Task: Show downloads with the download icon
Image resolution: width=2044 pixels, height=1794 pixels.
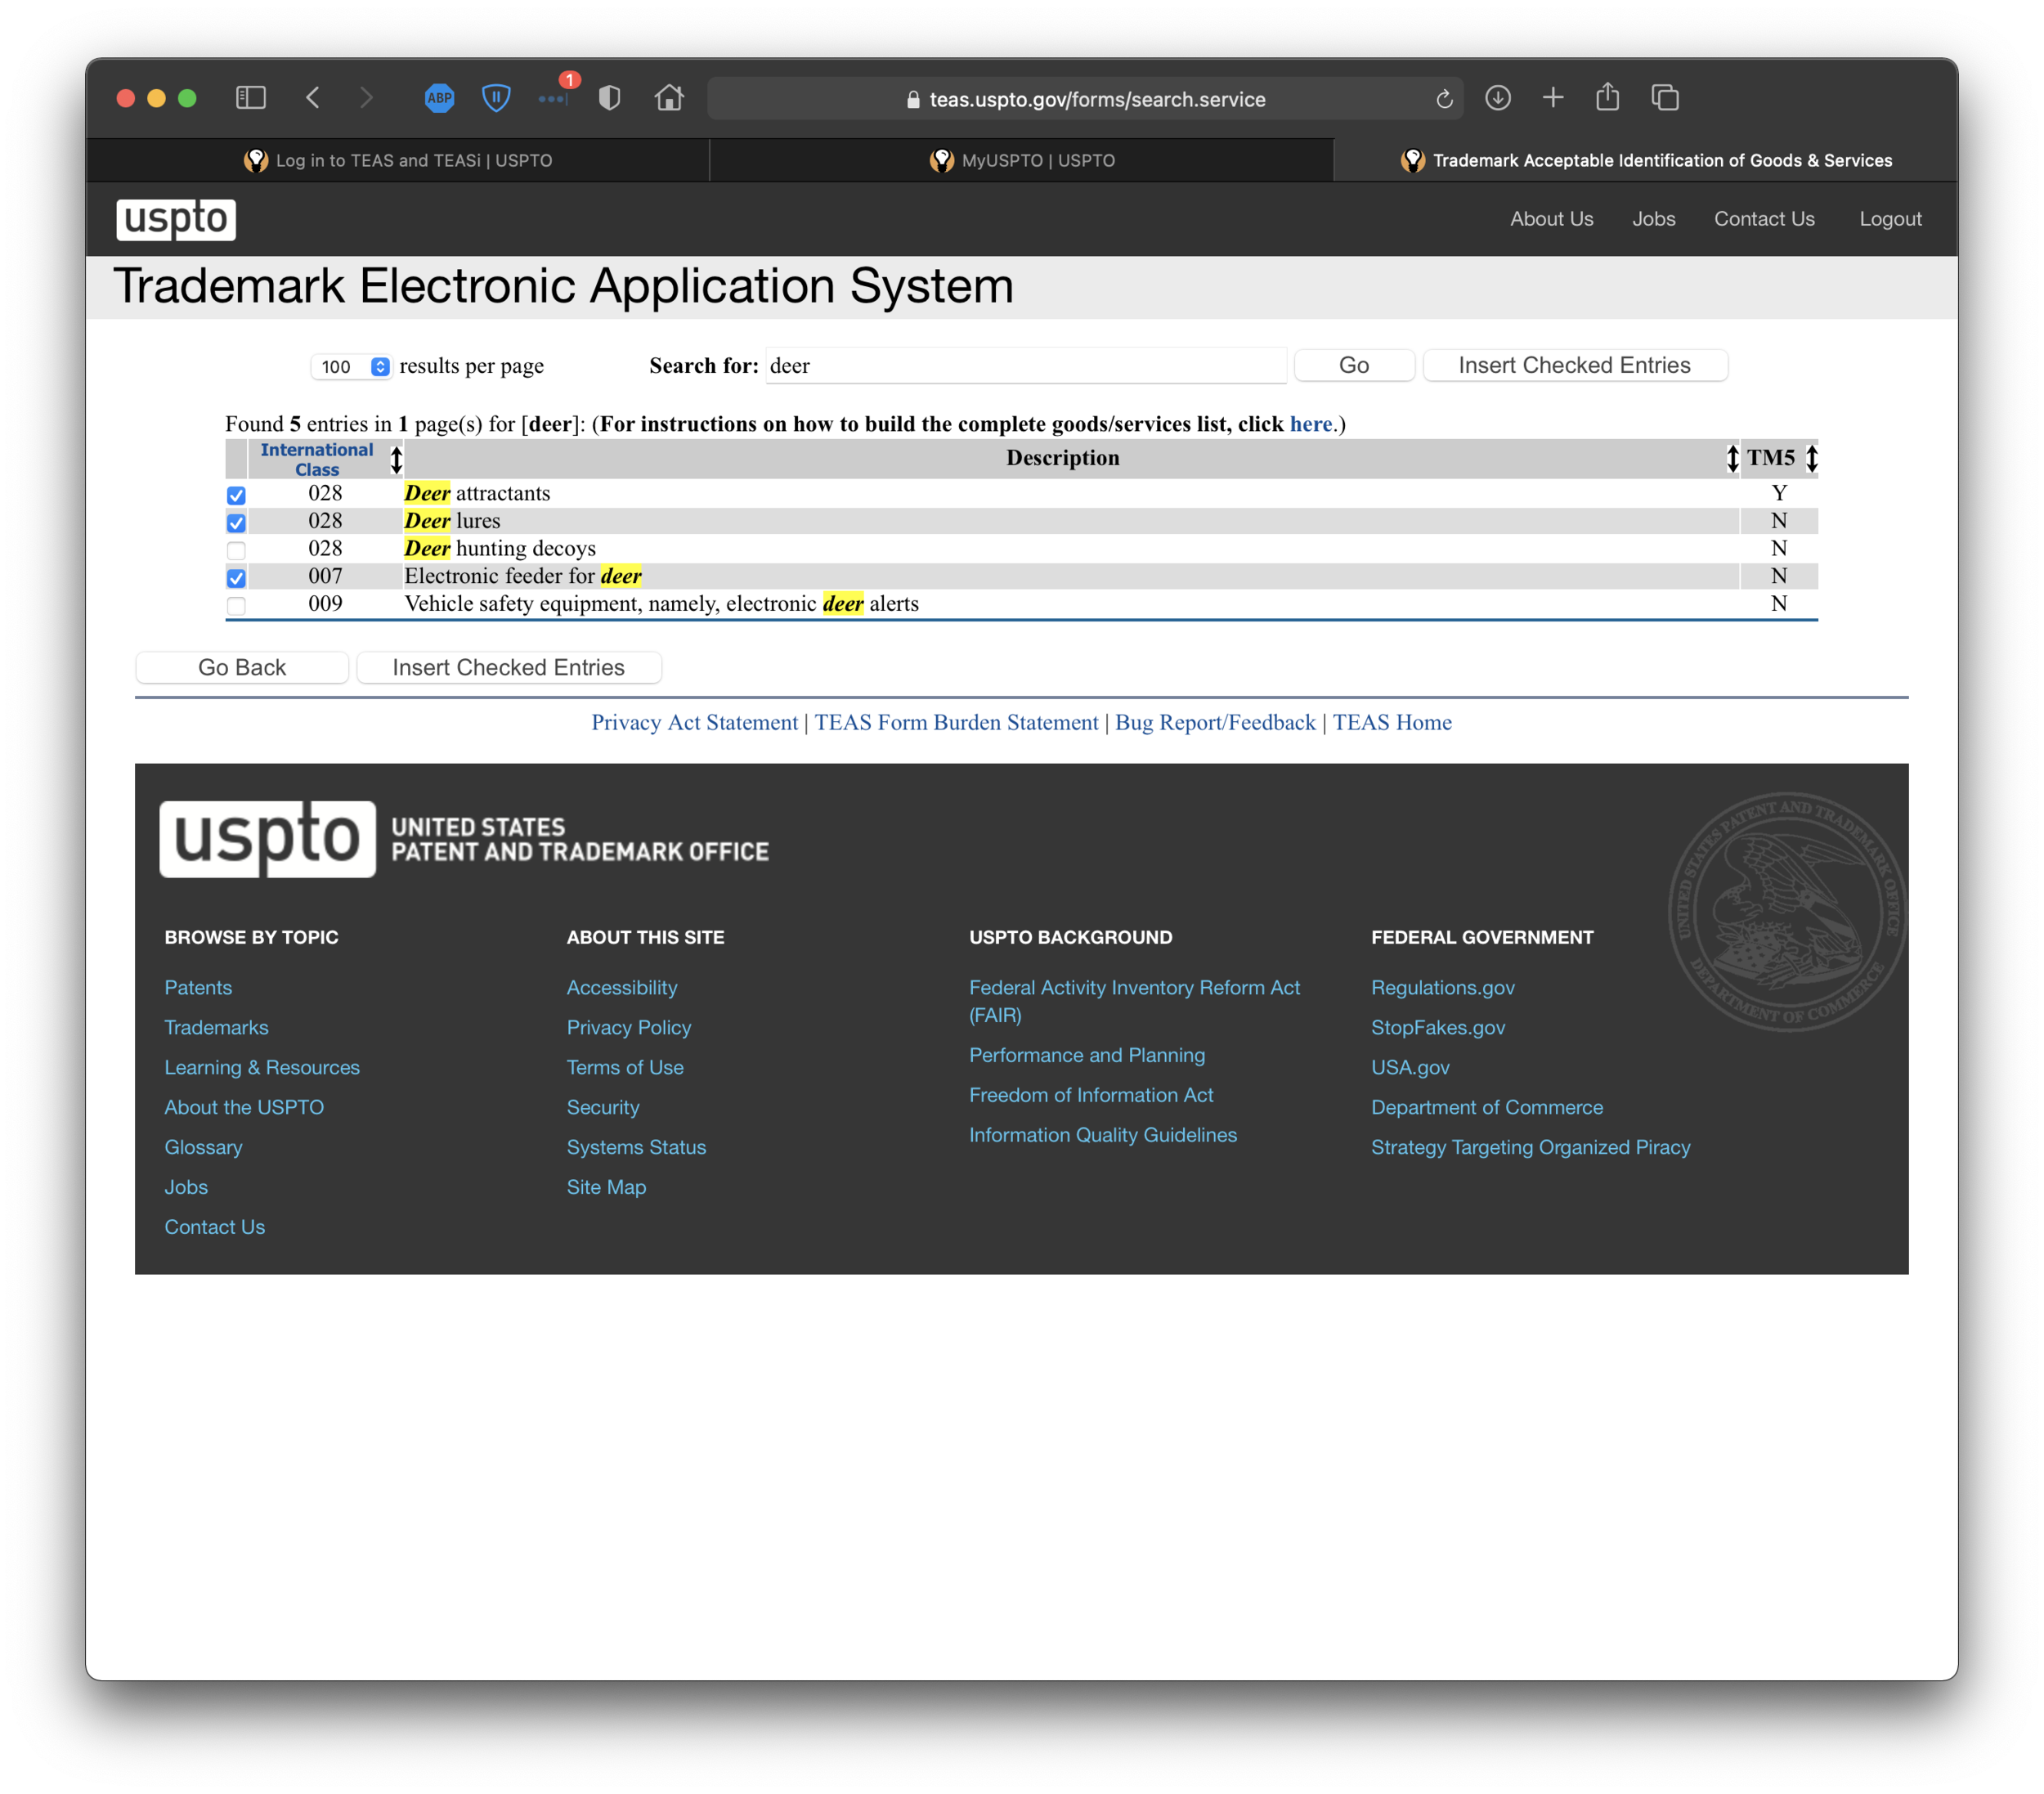Action: 1497,98
